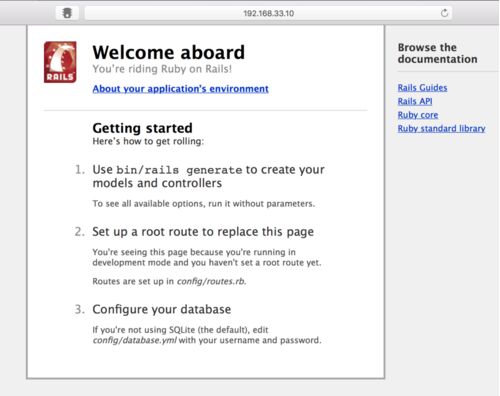Click the Getting started heading
Viewport: 500px width, 396px height.
click(x=142, y=128)
